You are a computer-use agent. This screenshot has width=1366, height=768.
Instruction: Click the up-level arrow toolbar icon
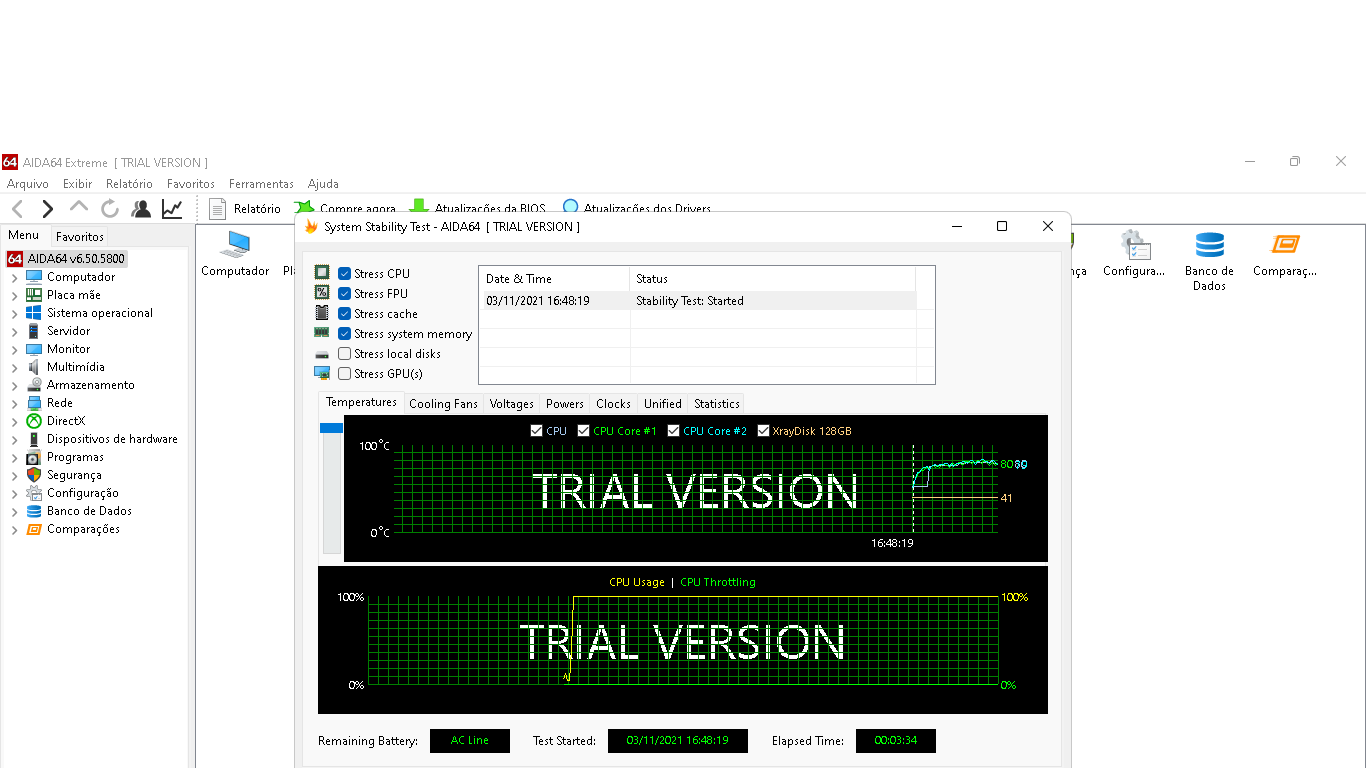tap(79, 207)
